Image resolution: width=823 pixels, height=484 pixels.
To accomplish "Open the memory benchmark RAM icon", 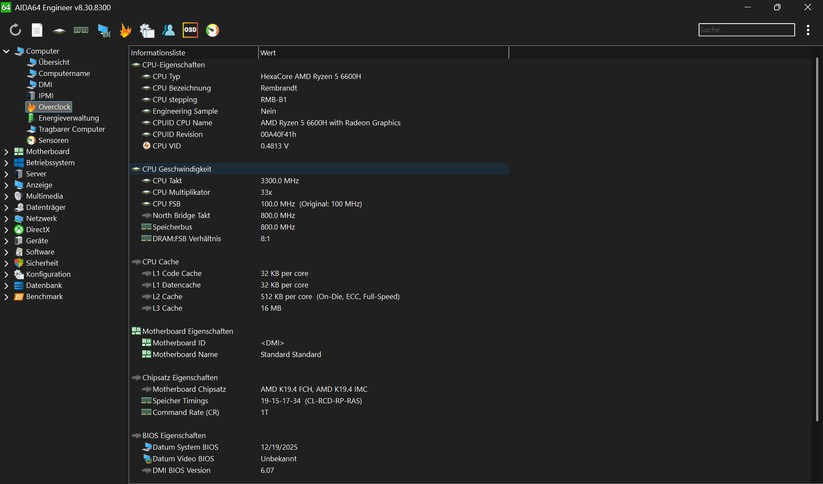I will tap(81, 30).
